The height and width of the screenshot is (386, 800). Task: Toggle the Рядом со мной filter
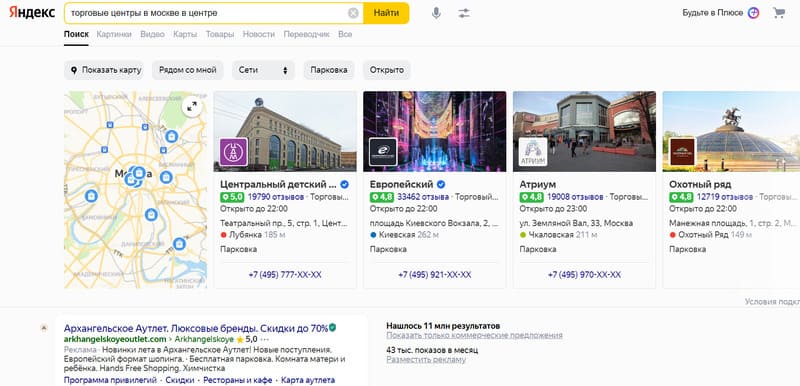188,70
